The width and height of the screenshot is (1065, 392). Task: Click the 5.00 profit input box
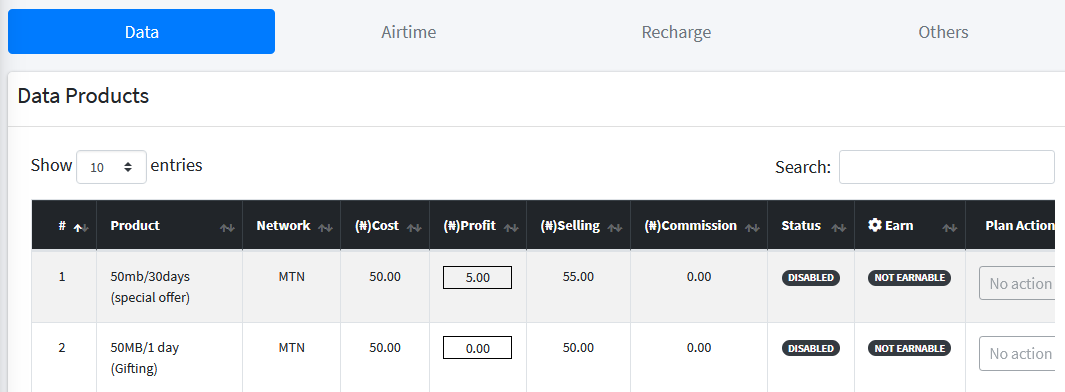click(x=477, y=278)
